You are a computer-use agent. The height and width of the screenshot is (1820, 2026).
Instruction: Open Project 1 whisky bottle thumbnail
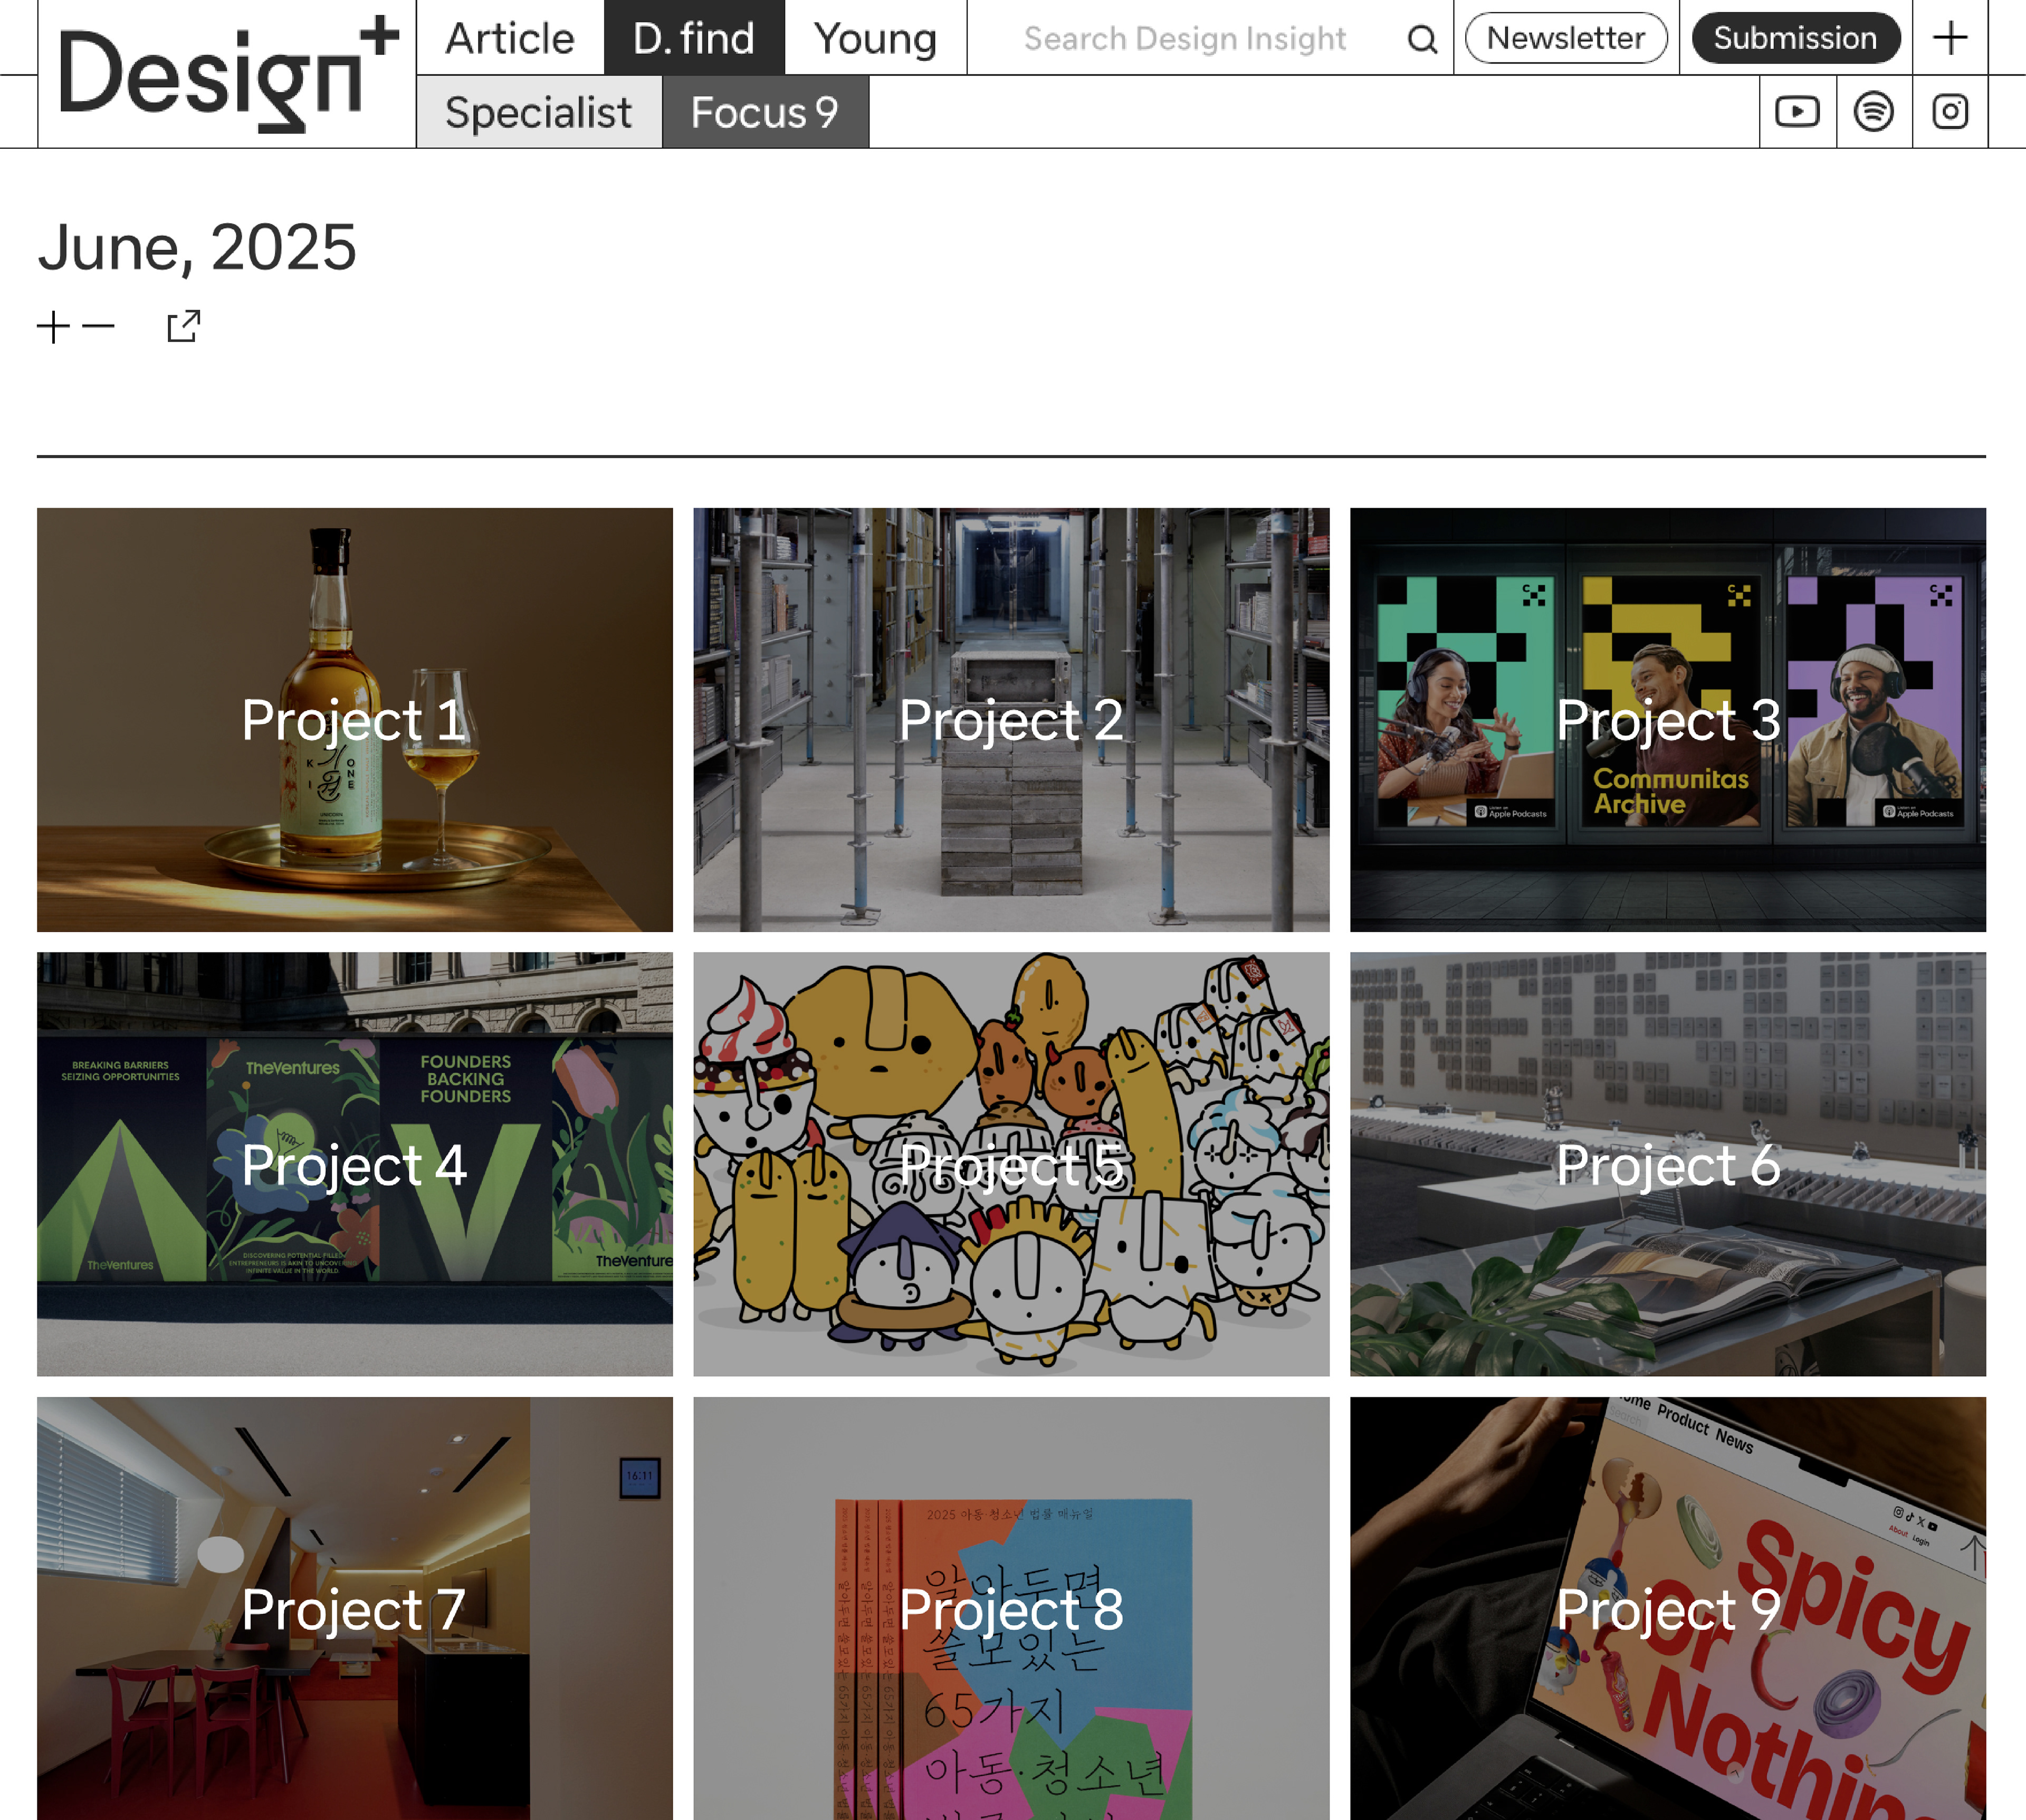pyautogui.click(x=354, y=719)
